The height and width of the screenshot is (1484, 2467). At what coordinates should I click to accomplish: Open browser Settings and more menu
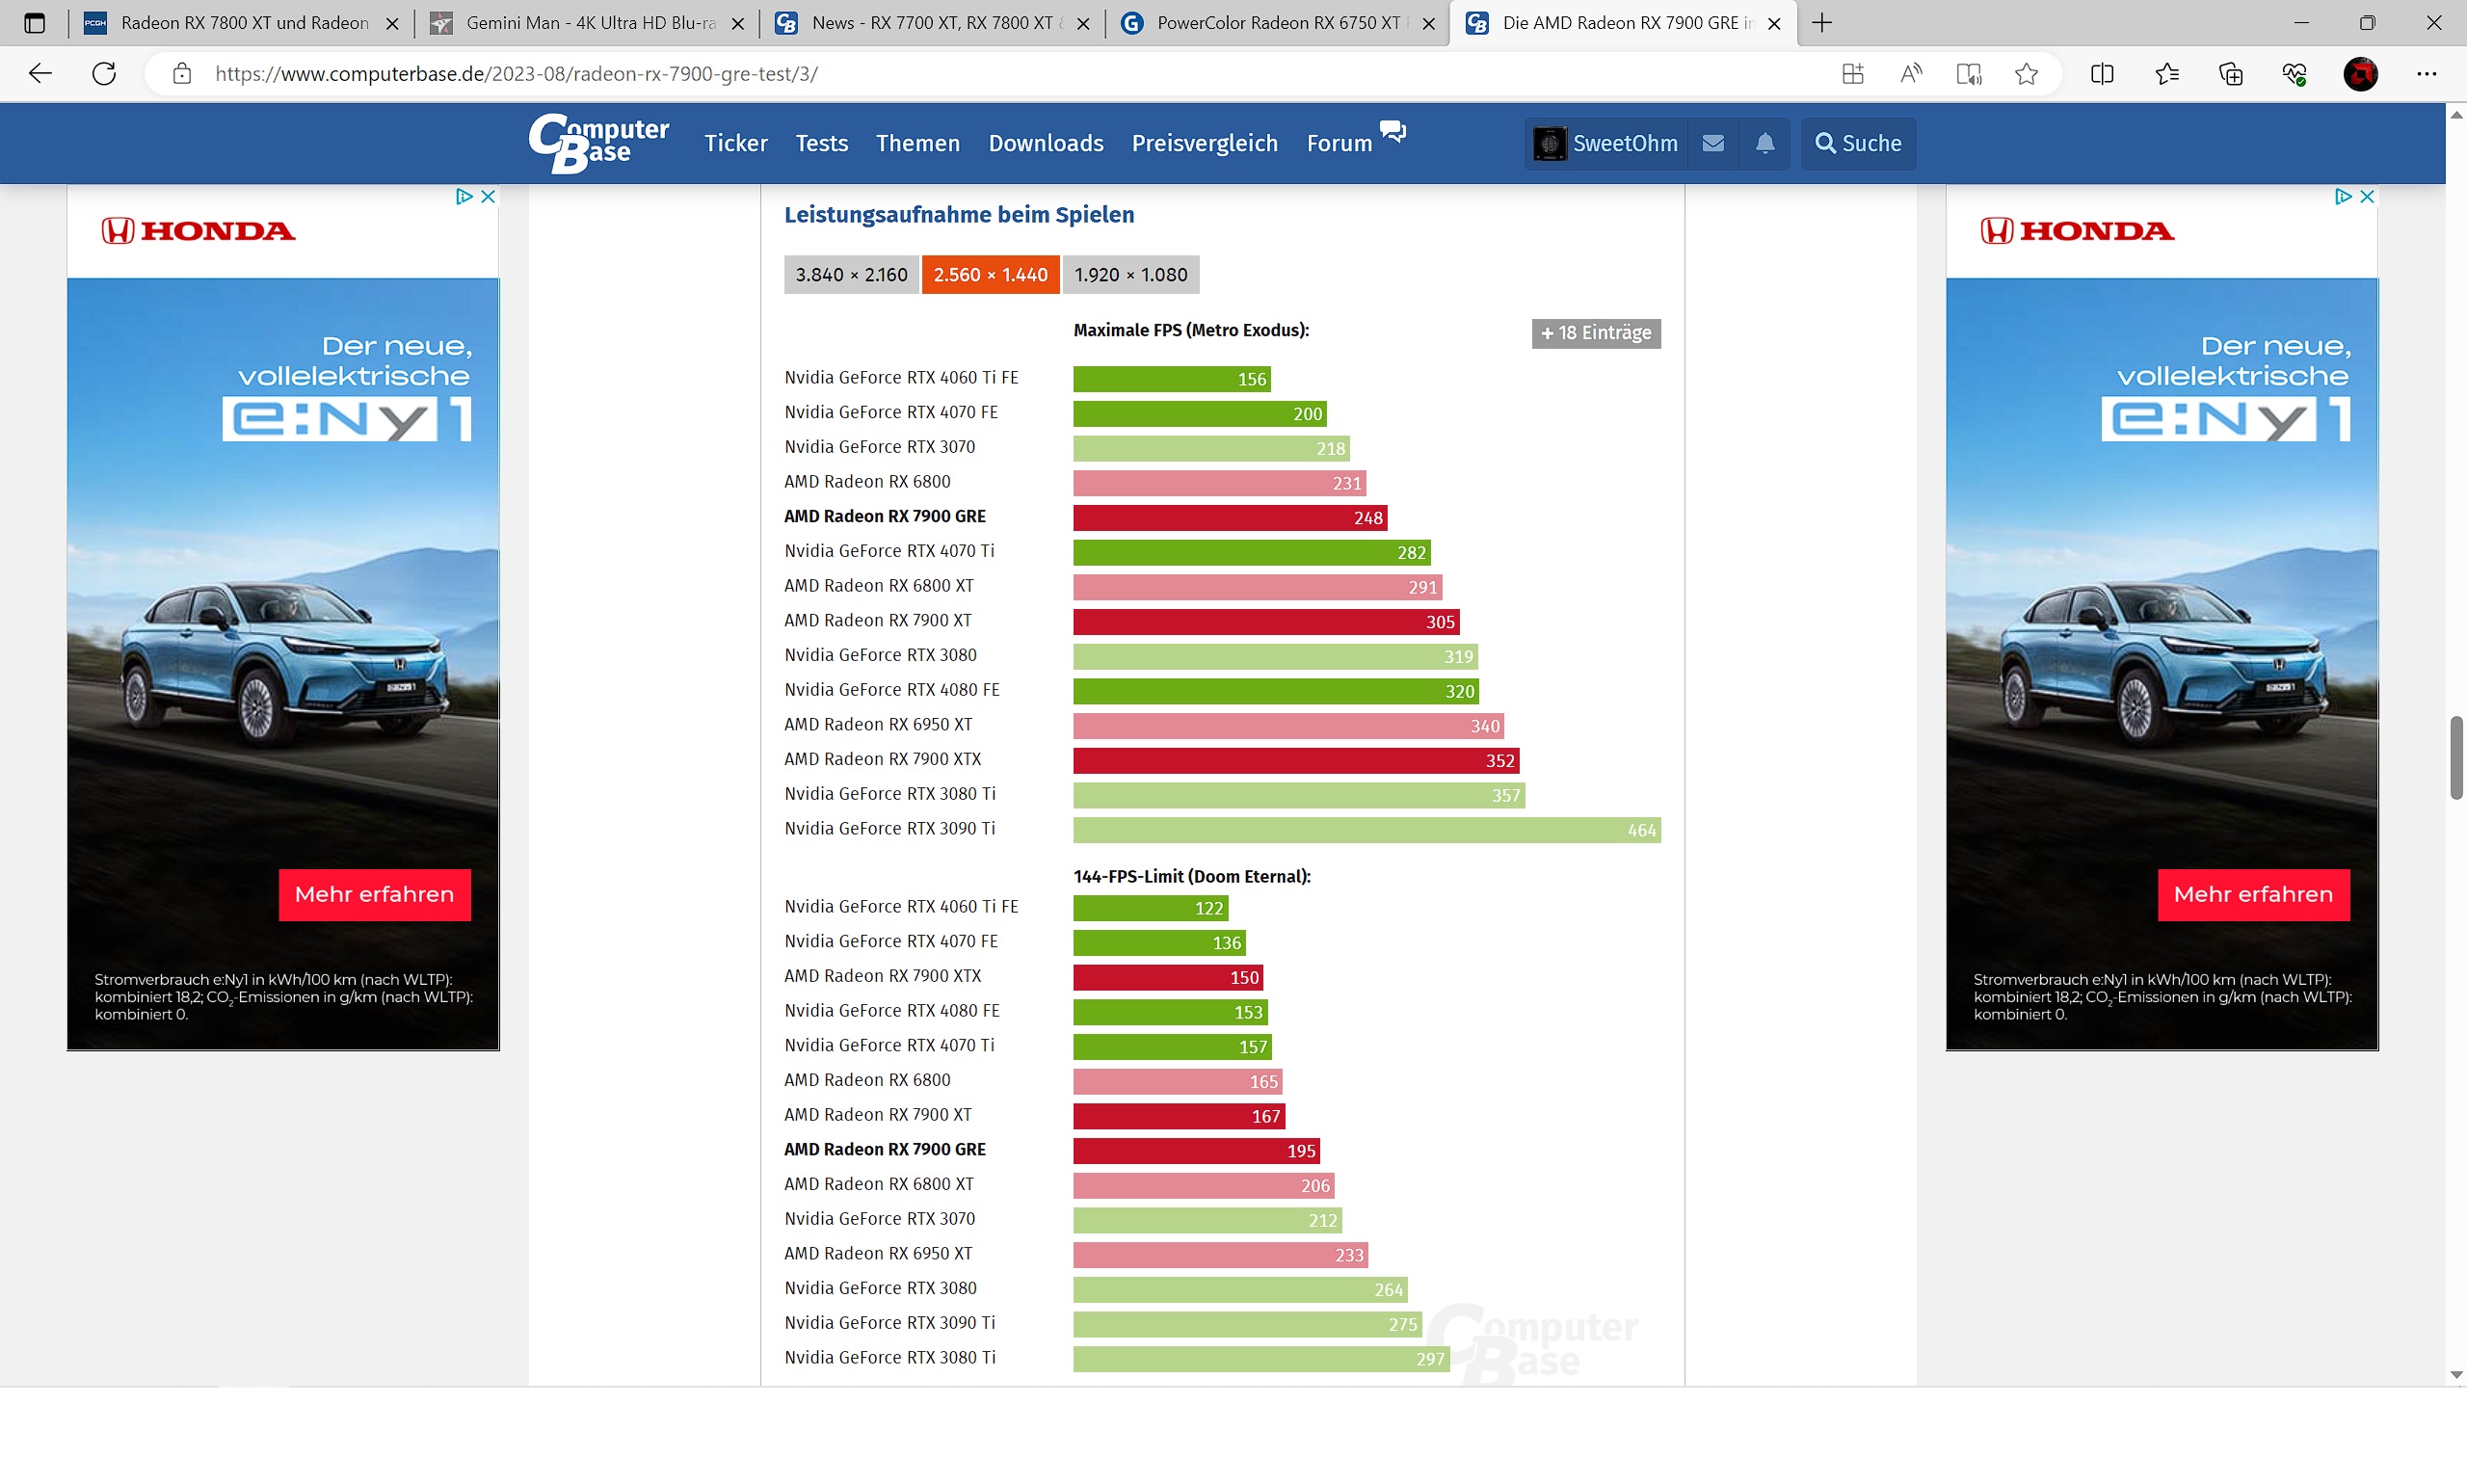[x=2425, y=74]
